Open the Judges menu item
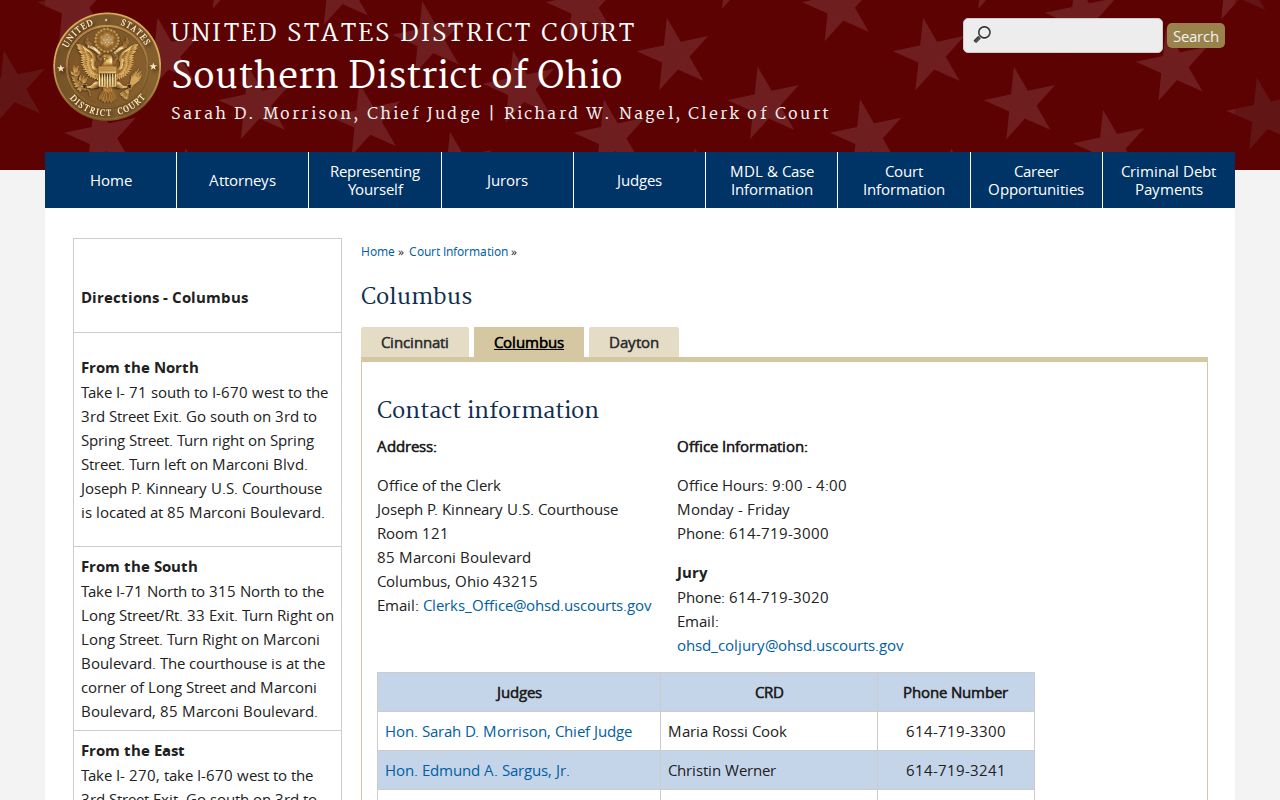The height and width of the screenshot is (800, 1280). [639, 180]
